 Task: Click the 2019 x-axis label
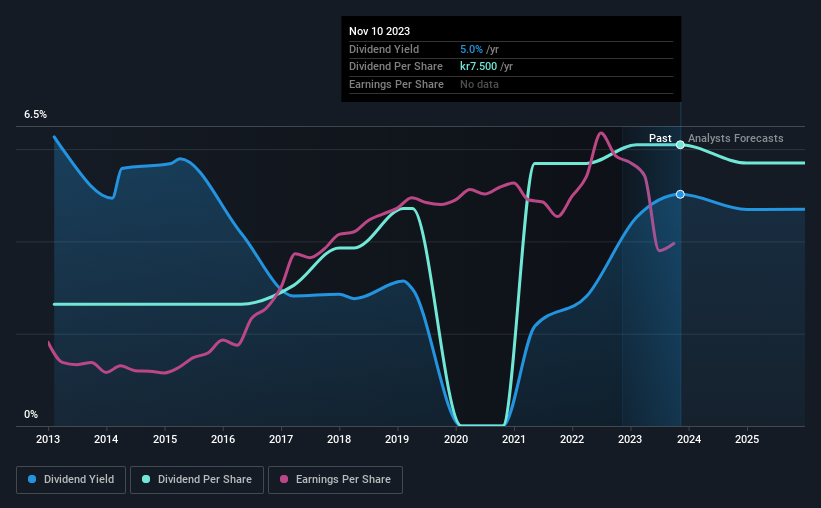point(397,439)
